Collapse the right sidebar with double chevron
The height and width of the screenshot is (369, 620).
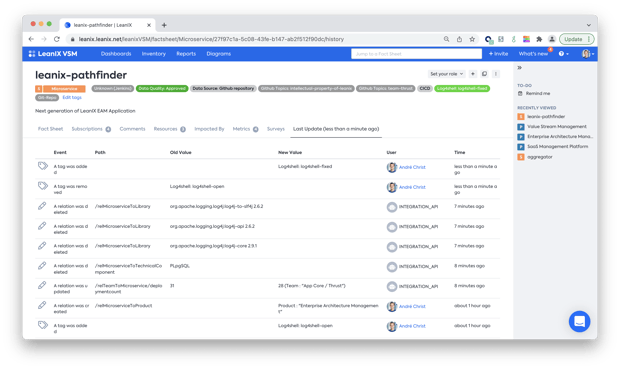[x=520, y=68]
